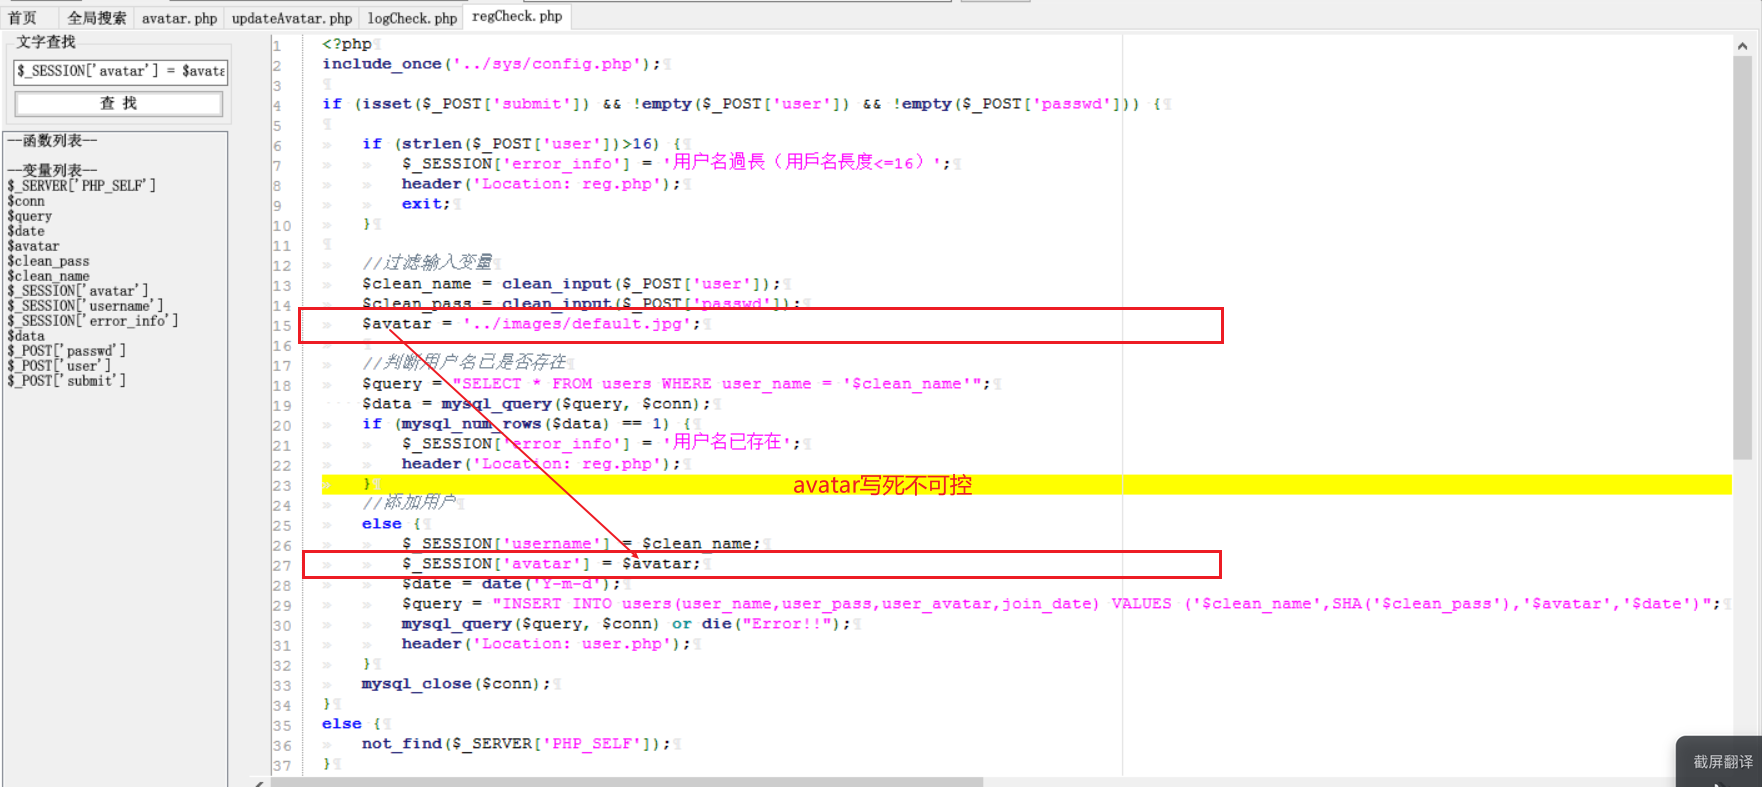Click the vertical scrollbar up arrow
The height and width of the screenshot is (787, 1762).
(1742, 46)
